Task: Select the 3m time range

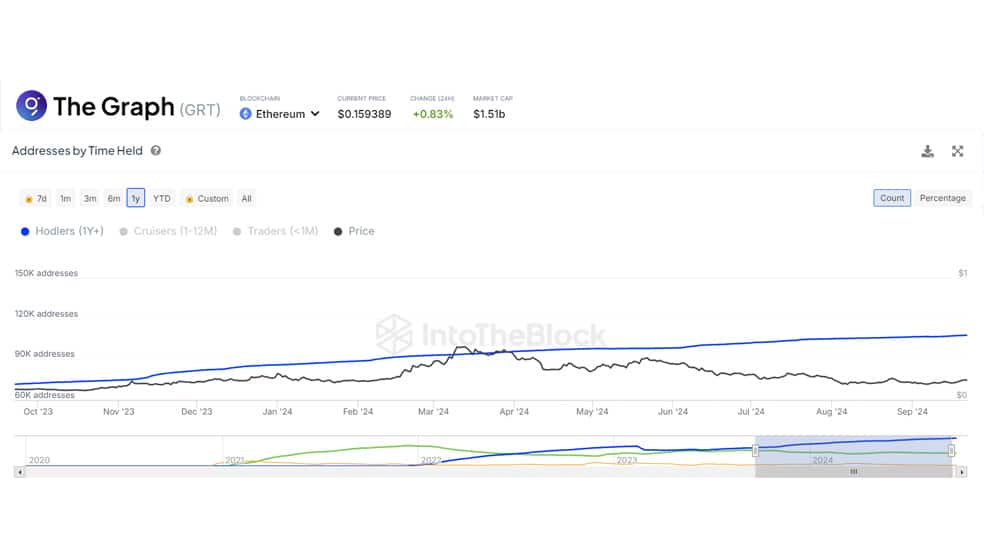Action: [x=90, y=198]
